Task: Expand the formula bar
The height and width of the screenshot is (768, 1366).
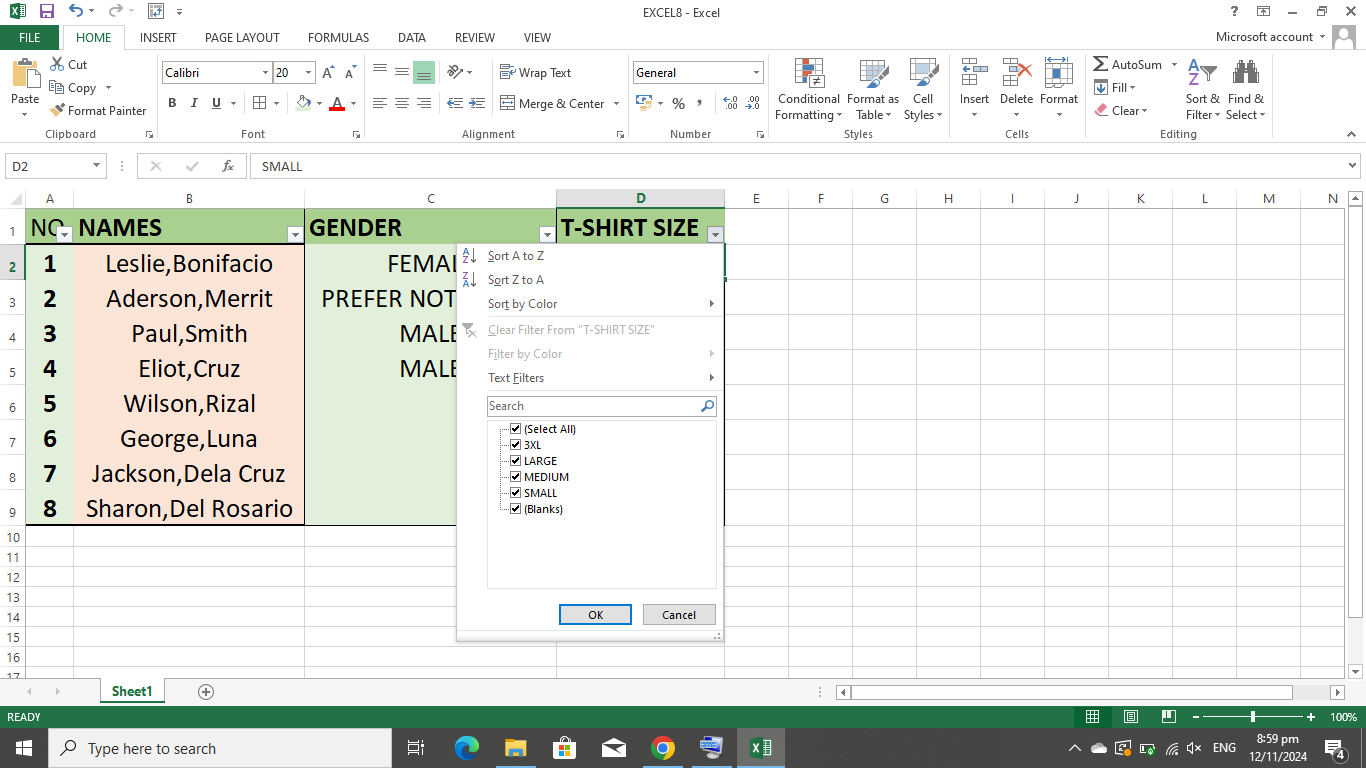Action: coord(1353,166)
